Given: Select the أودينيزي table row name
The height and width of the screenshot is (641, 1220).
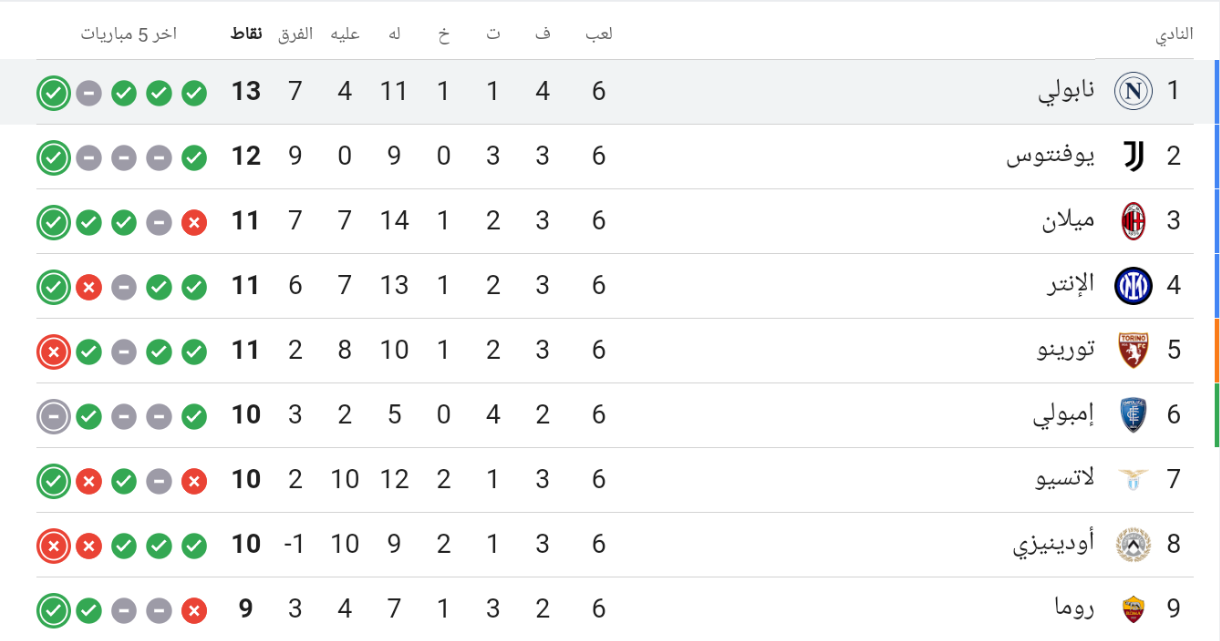Looking at the screenshot, I should click(x=1054, y=545).
